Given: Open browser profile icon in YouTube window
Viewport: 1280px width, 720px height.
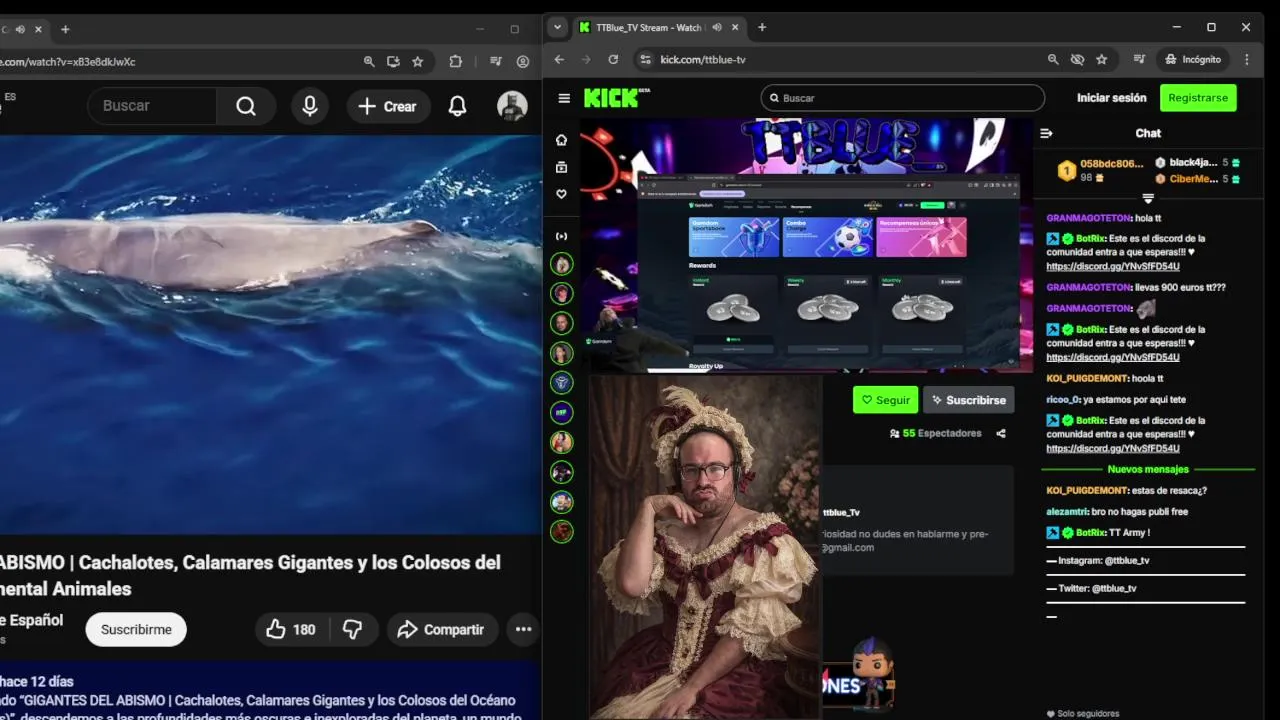Looking at the screenshot, I should coord(522,61).
